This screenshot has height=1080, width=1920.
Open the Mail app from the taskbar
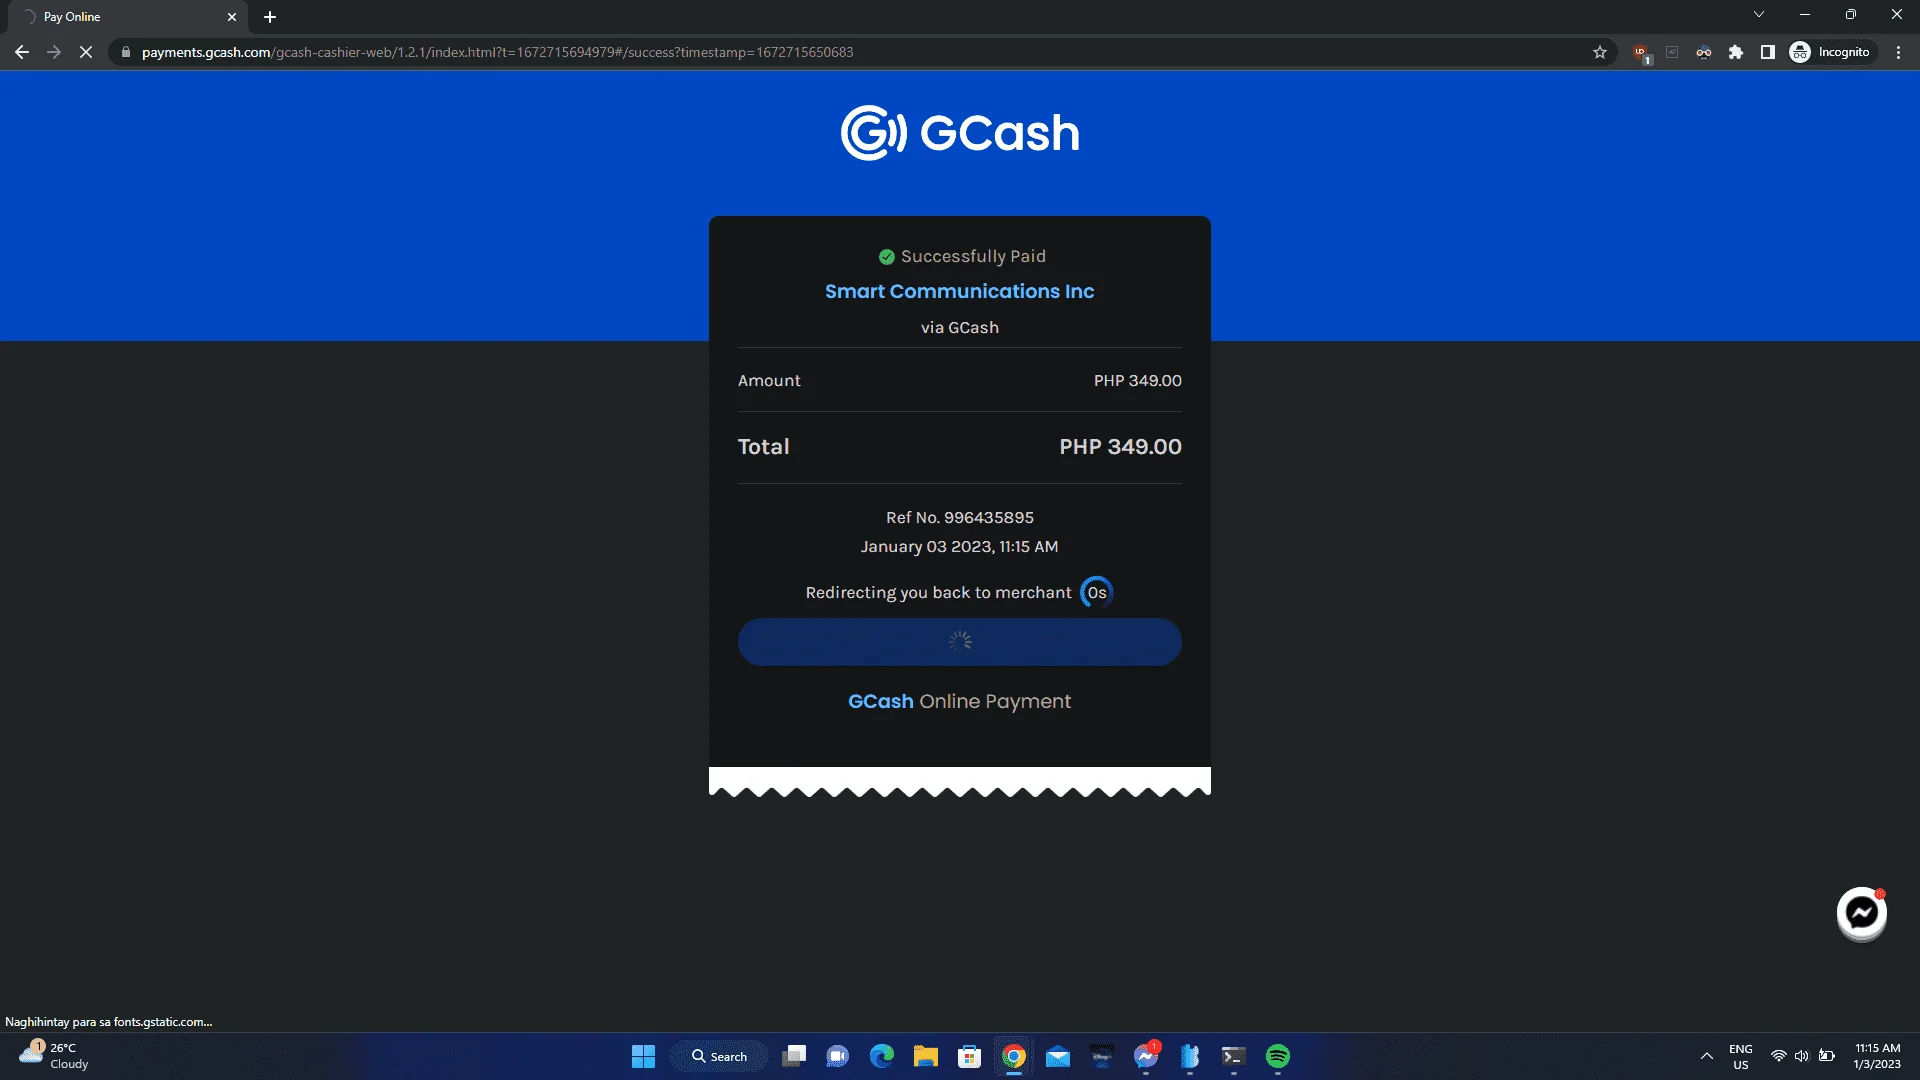1058,1057
